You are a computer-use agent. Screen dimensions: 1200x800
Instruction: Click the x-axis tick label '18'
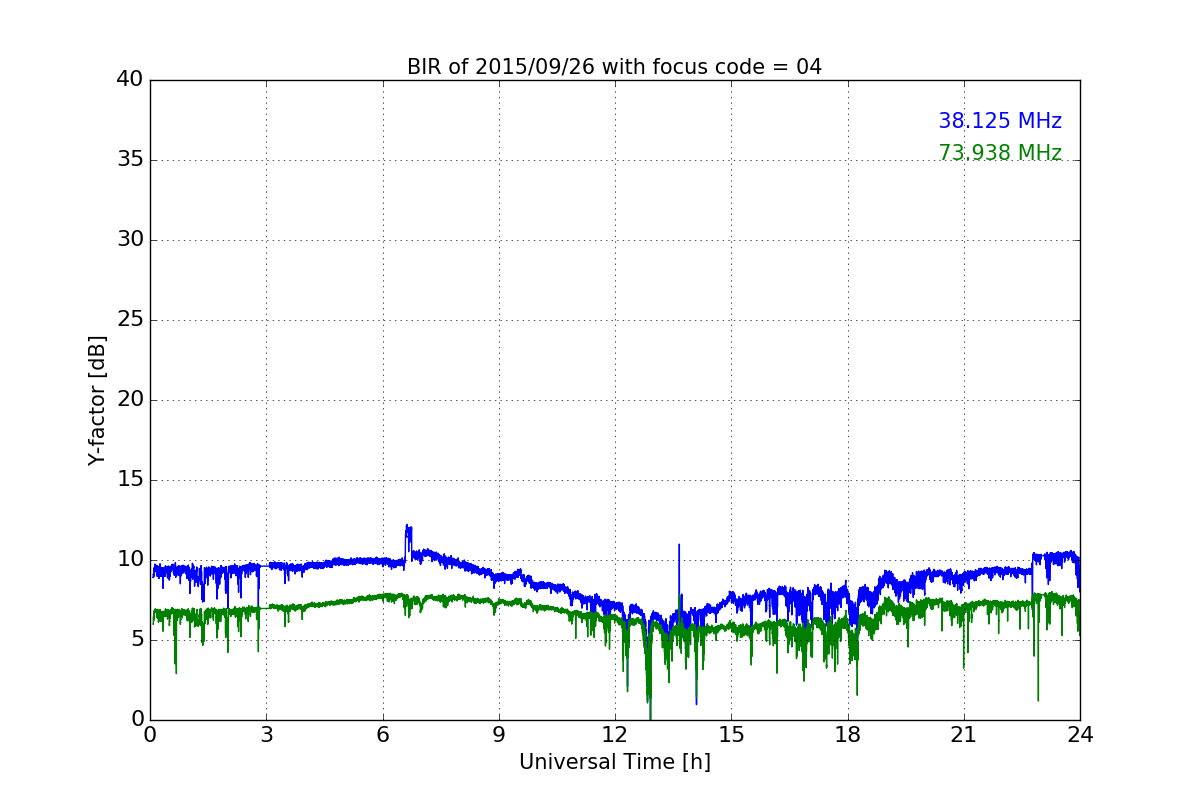point(847,735)
